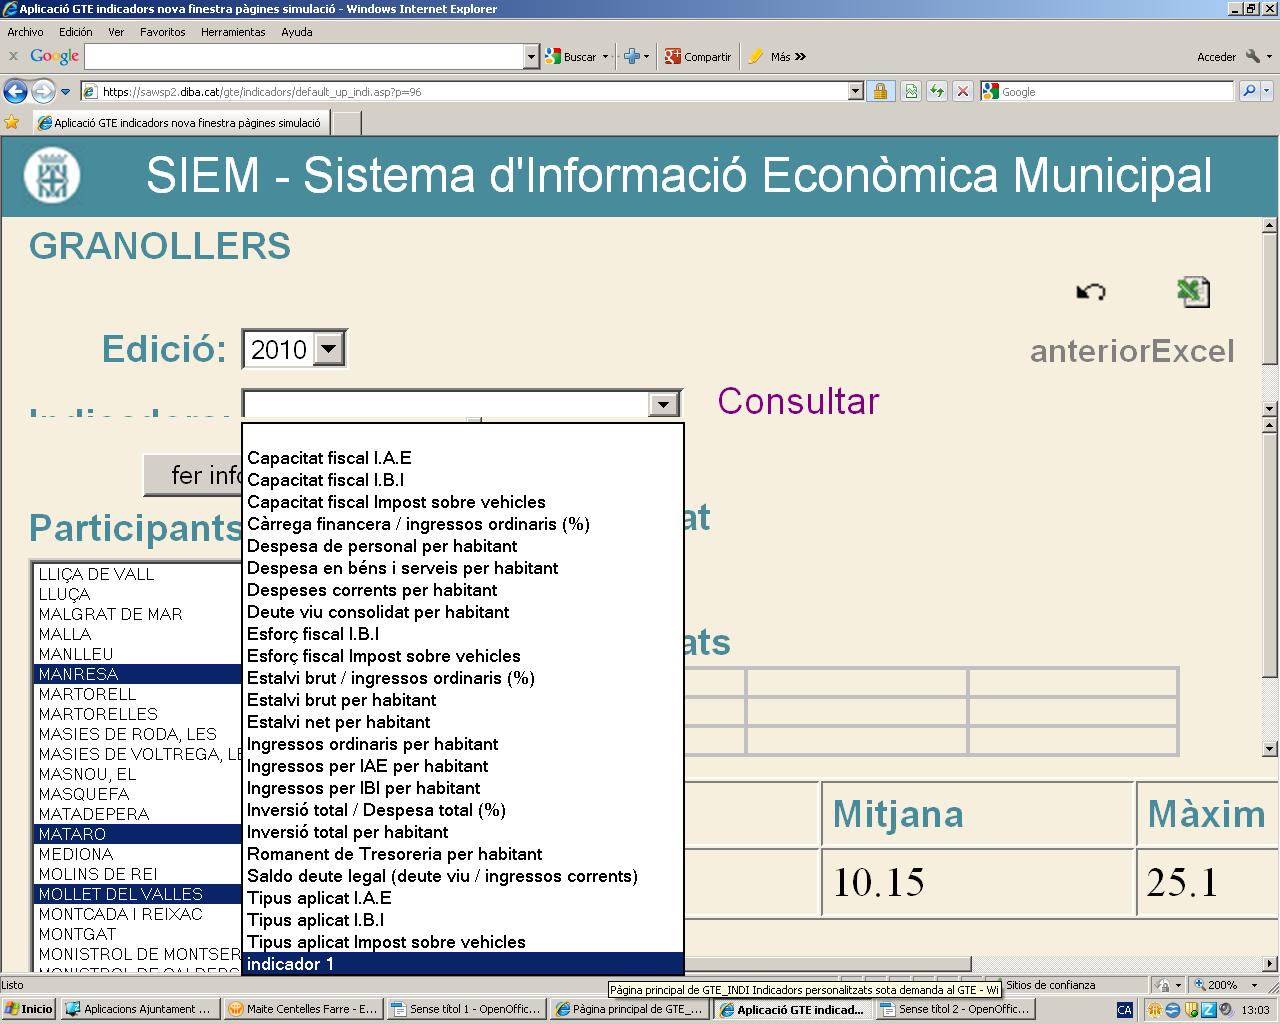Click the search magnifier icon

[1249, 92]
